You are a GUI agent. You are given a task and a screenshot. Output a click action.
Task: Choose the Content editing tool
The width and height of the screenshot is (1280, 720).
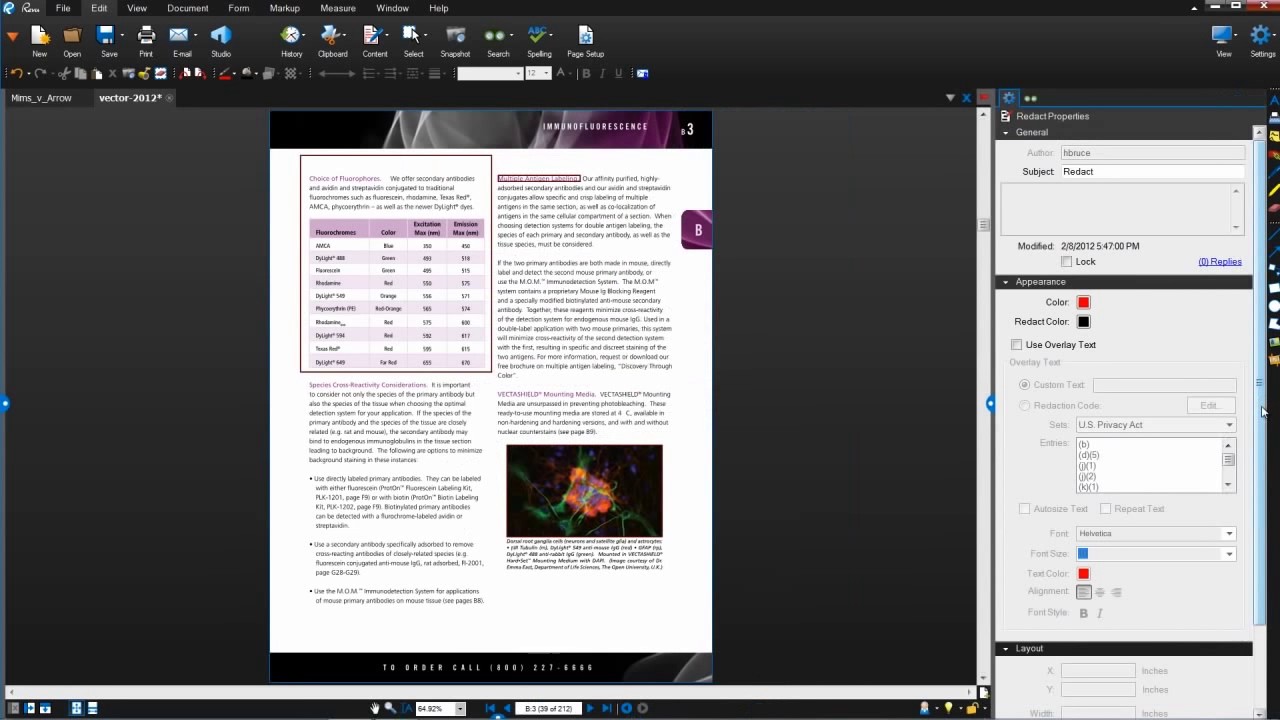point(375,40)
